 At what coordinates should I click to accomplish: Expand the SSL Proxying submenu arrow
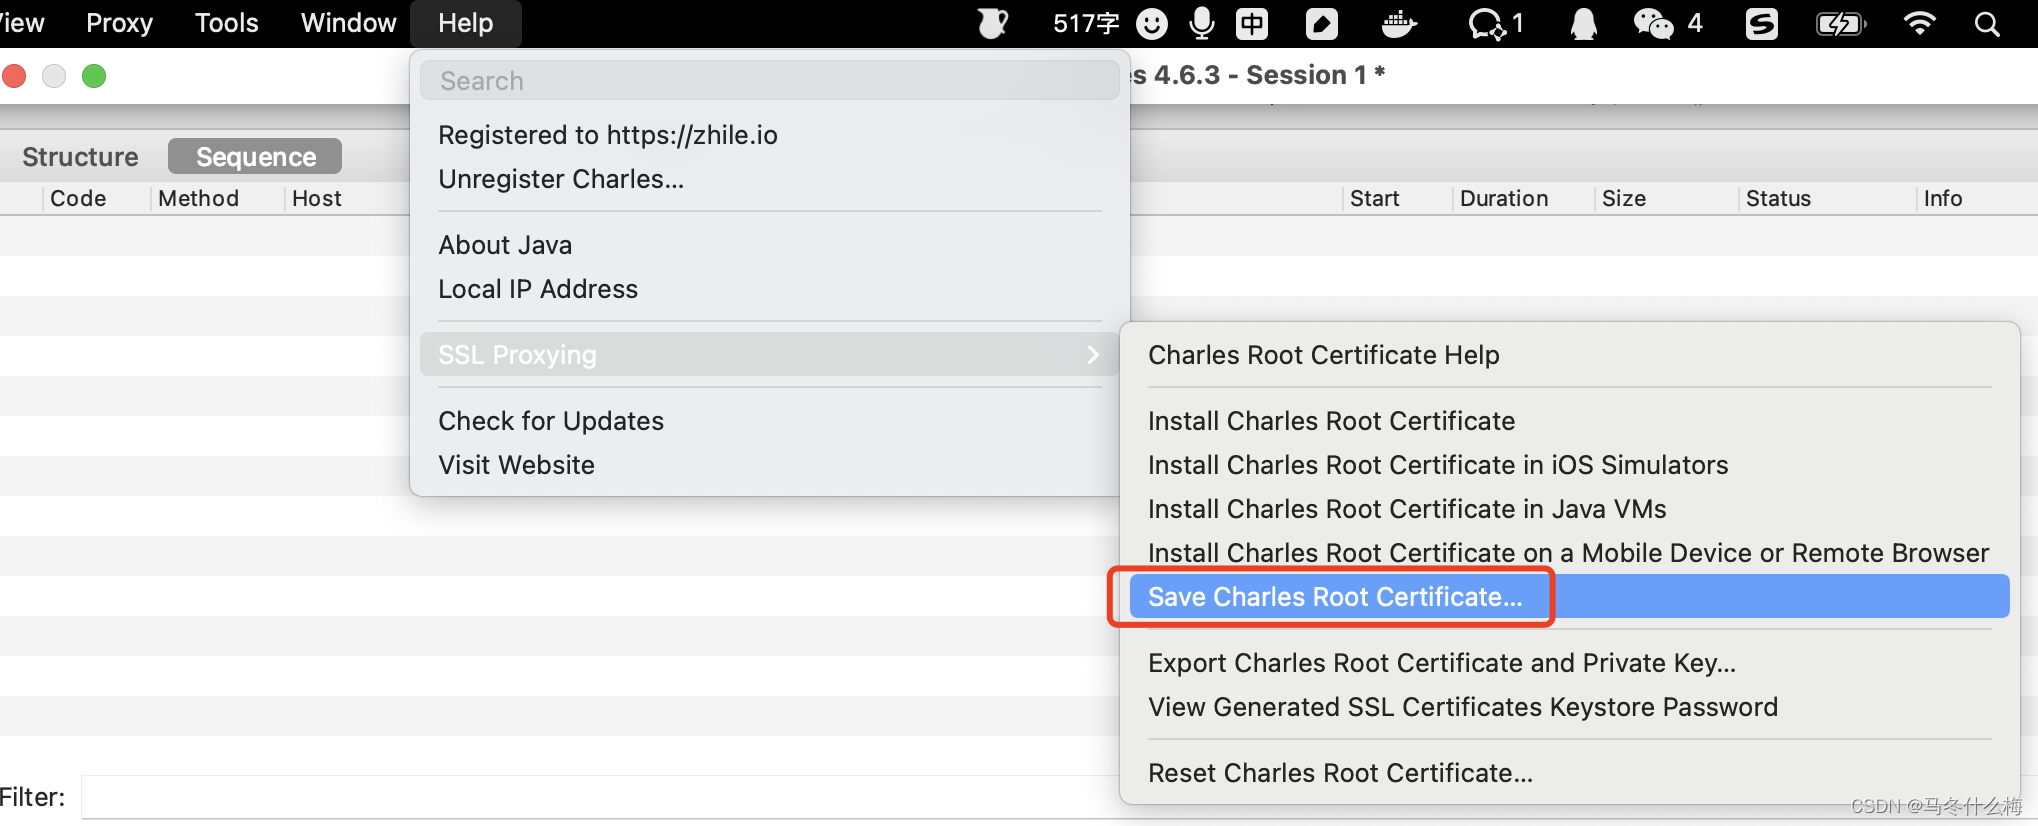tap(1093, 354)
